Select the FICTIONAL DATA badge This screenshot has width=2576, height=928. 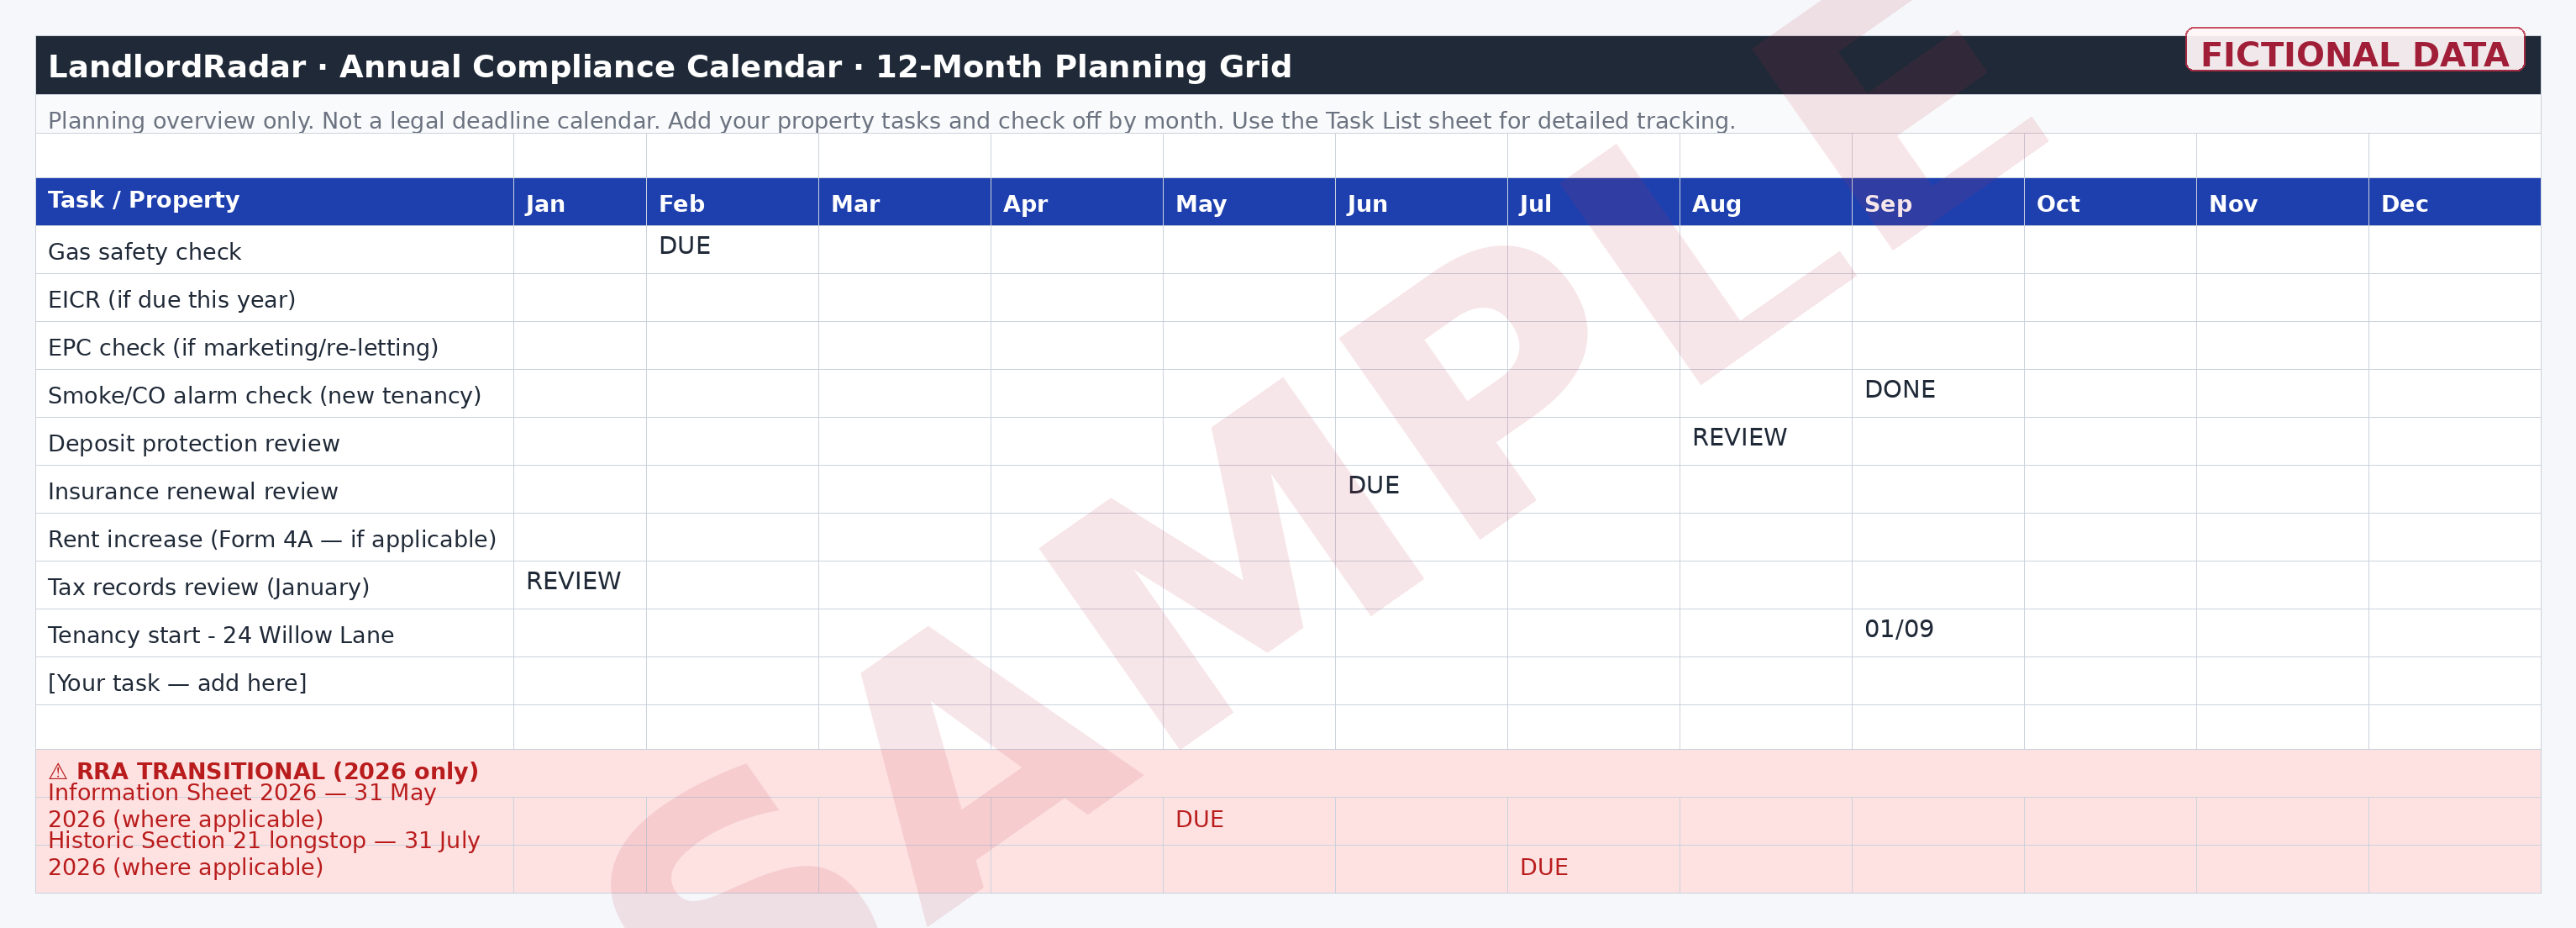click(2354, 50)
